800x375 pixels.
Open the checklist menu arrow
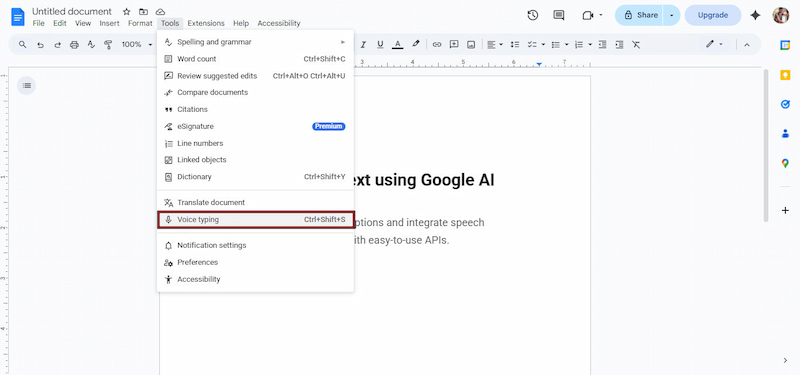[x=543, y=44]
